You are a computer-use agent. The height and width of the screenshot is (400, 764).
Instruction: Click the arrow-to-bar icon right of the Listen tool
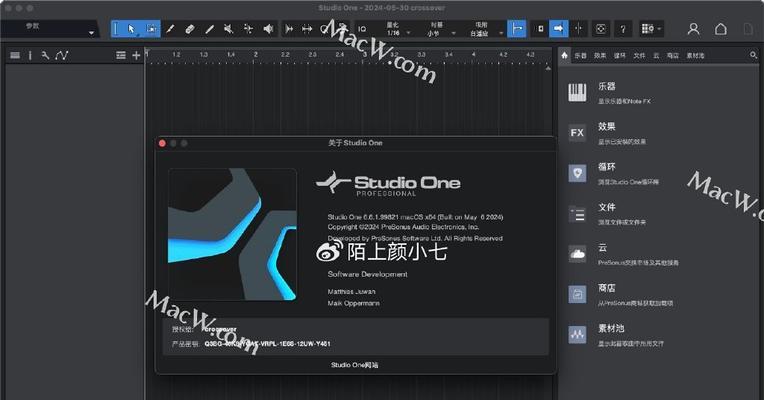tap(289, 29)
